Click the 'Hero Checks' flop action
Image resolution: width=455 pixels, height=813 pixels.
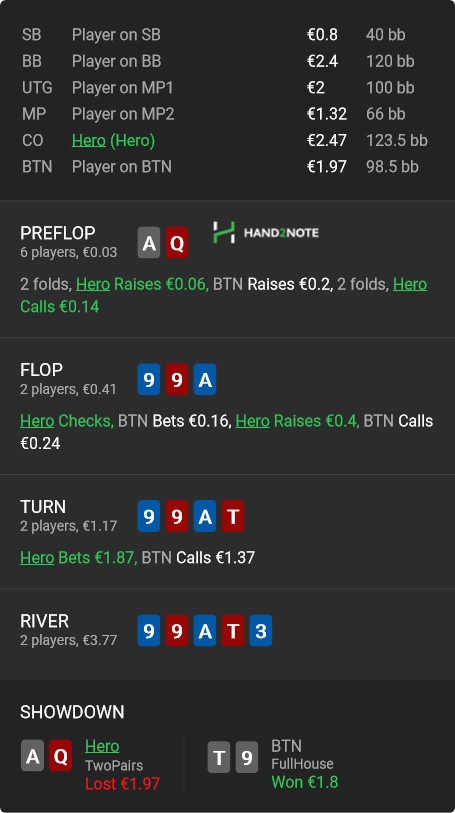(67, 421)
